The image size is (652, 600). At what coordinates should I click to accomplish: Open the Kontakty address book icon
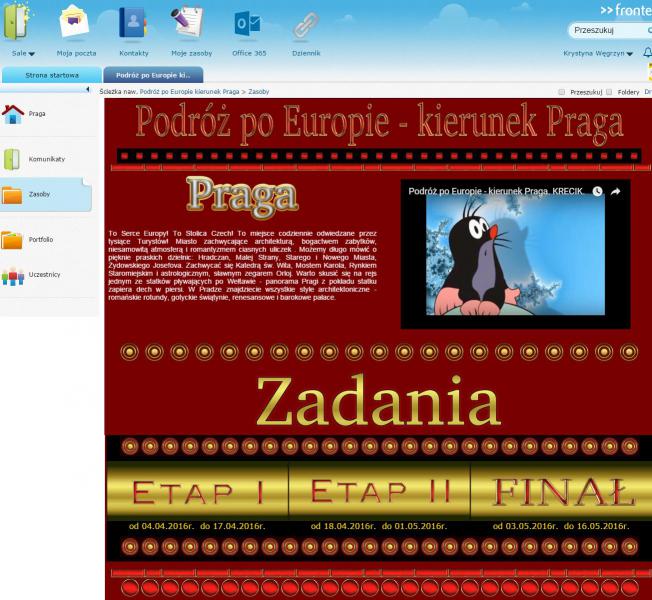pyautogui.click(x=133, y=23)
